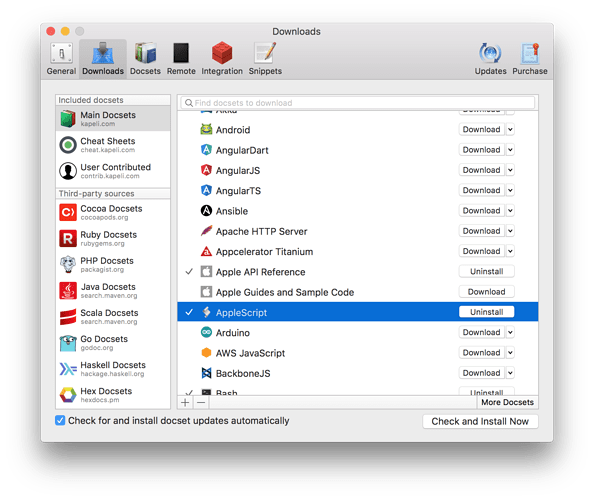Select Go Docsets gopher icon
The height and width of the screenshot is (500, 594).
pos(68,343)
